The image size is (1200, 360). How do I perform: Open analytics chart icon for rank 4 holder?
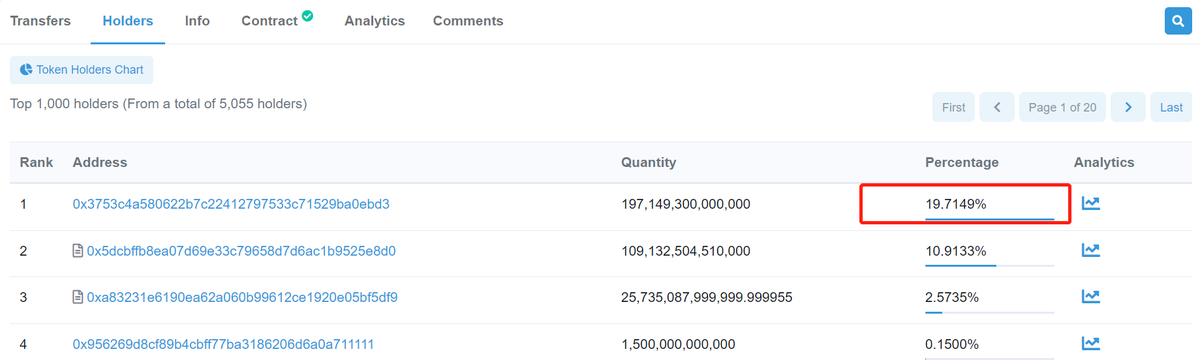click(x=1091, y=344)
